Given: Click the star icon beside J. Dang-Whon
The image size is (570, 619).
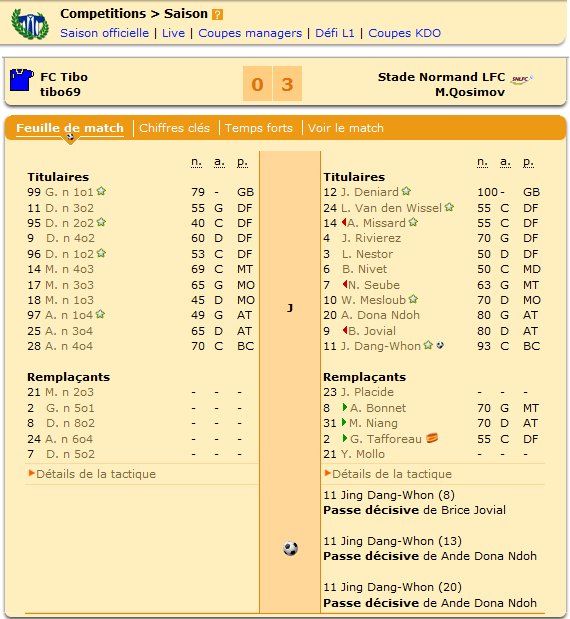Looking at the screenshot, I should (x=428, y=345).
